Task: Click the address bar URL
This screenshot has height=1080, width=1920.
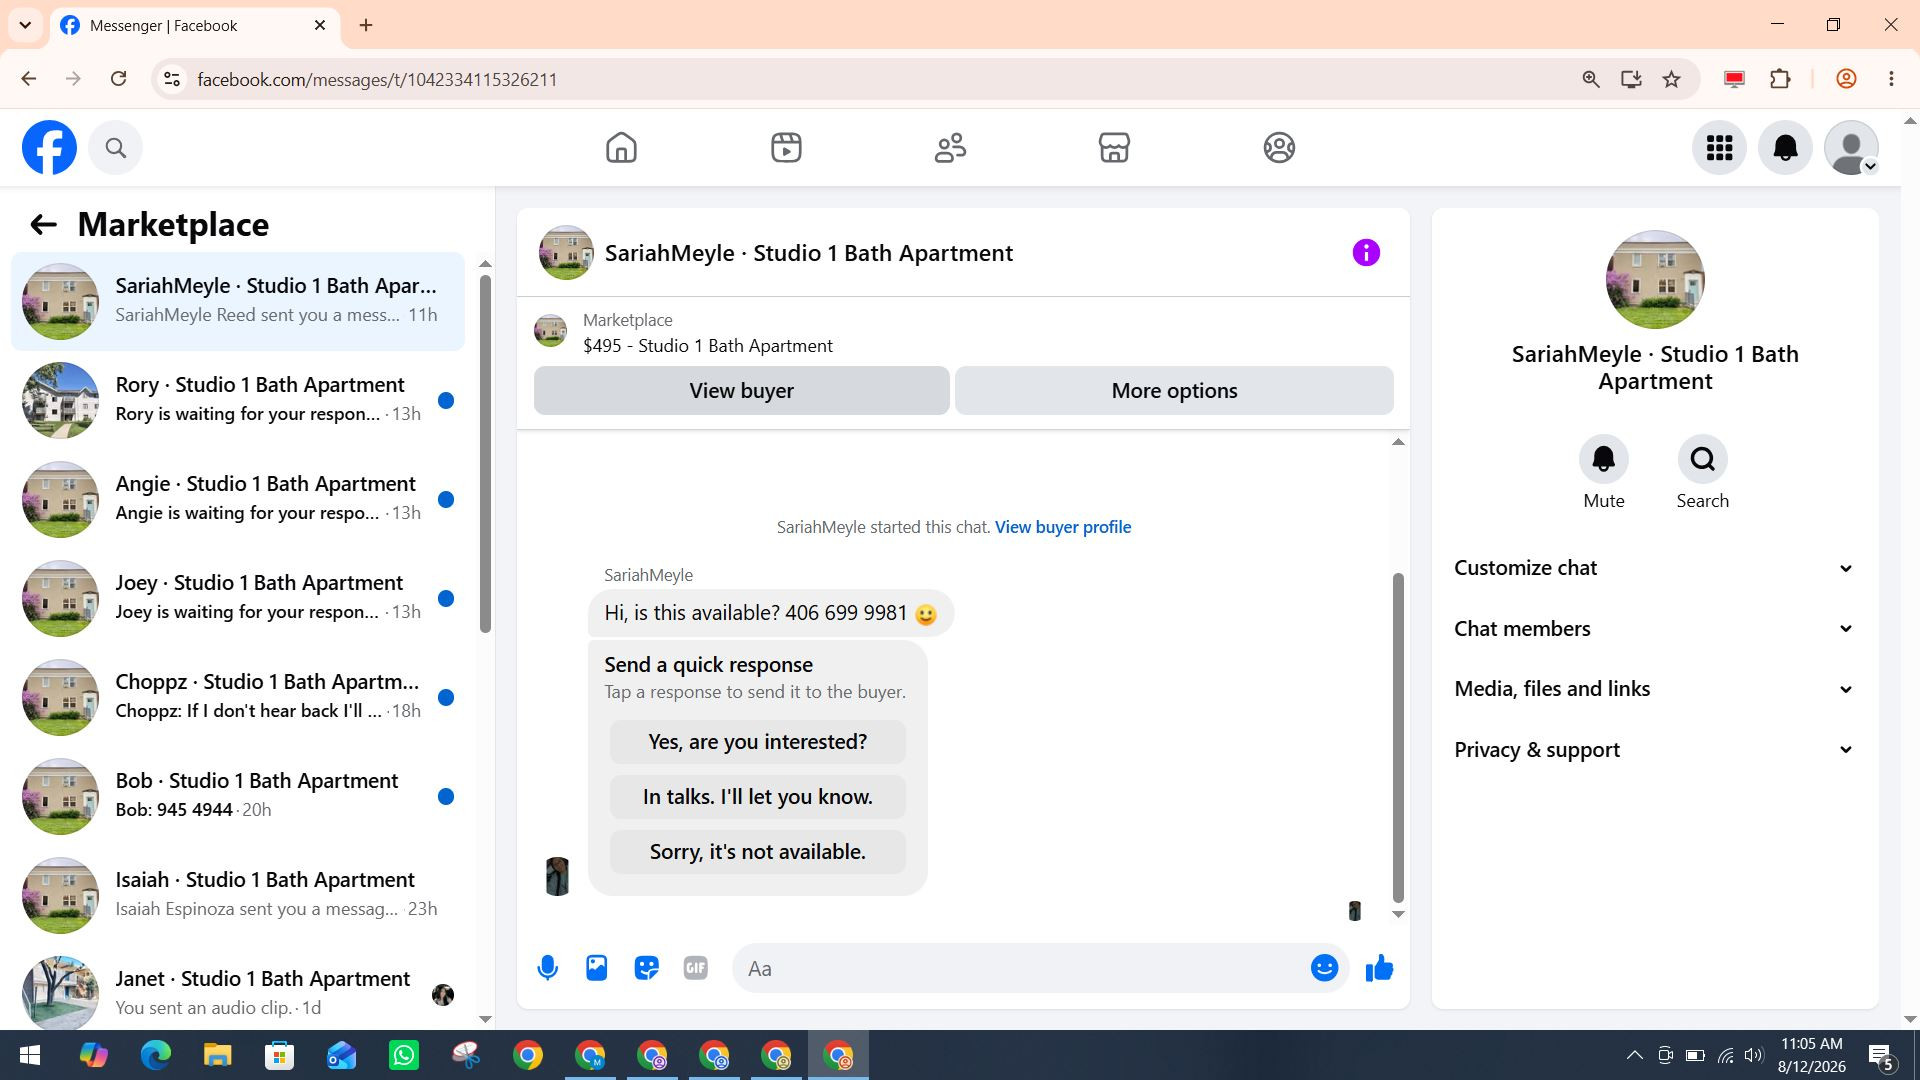Action: 377,79
